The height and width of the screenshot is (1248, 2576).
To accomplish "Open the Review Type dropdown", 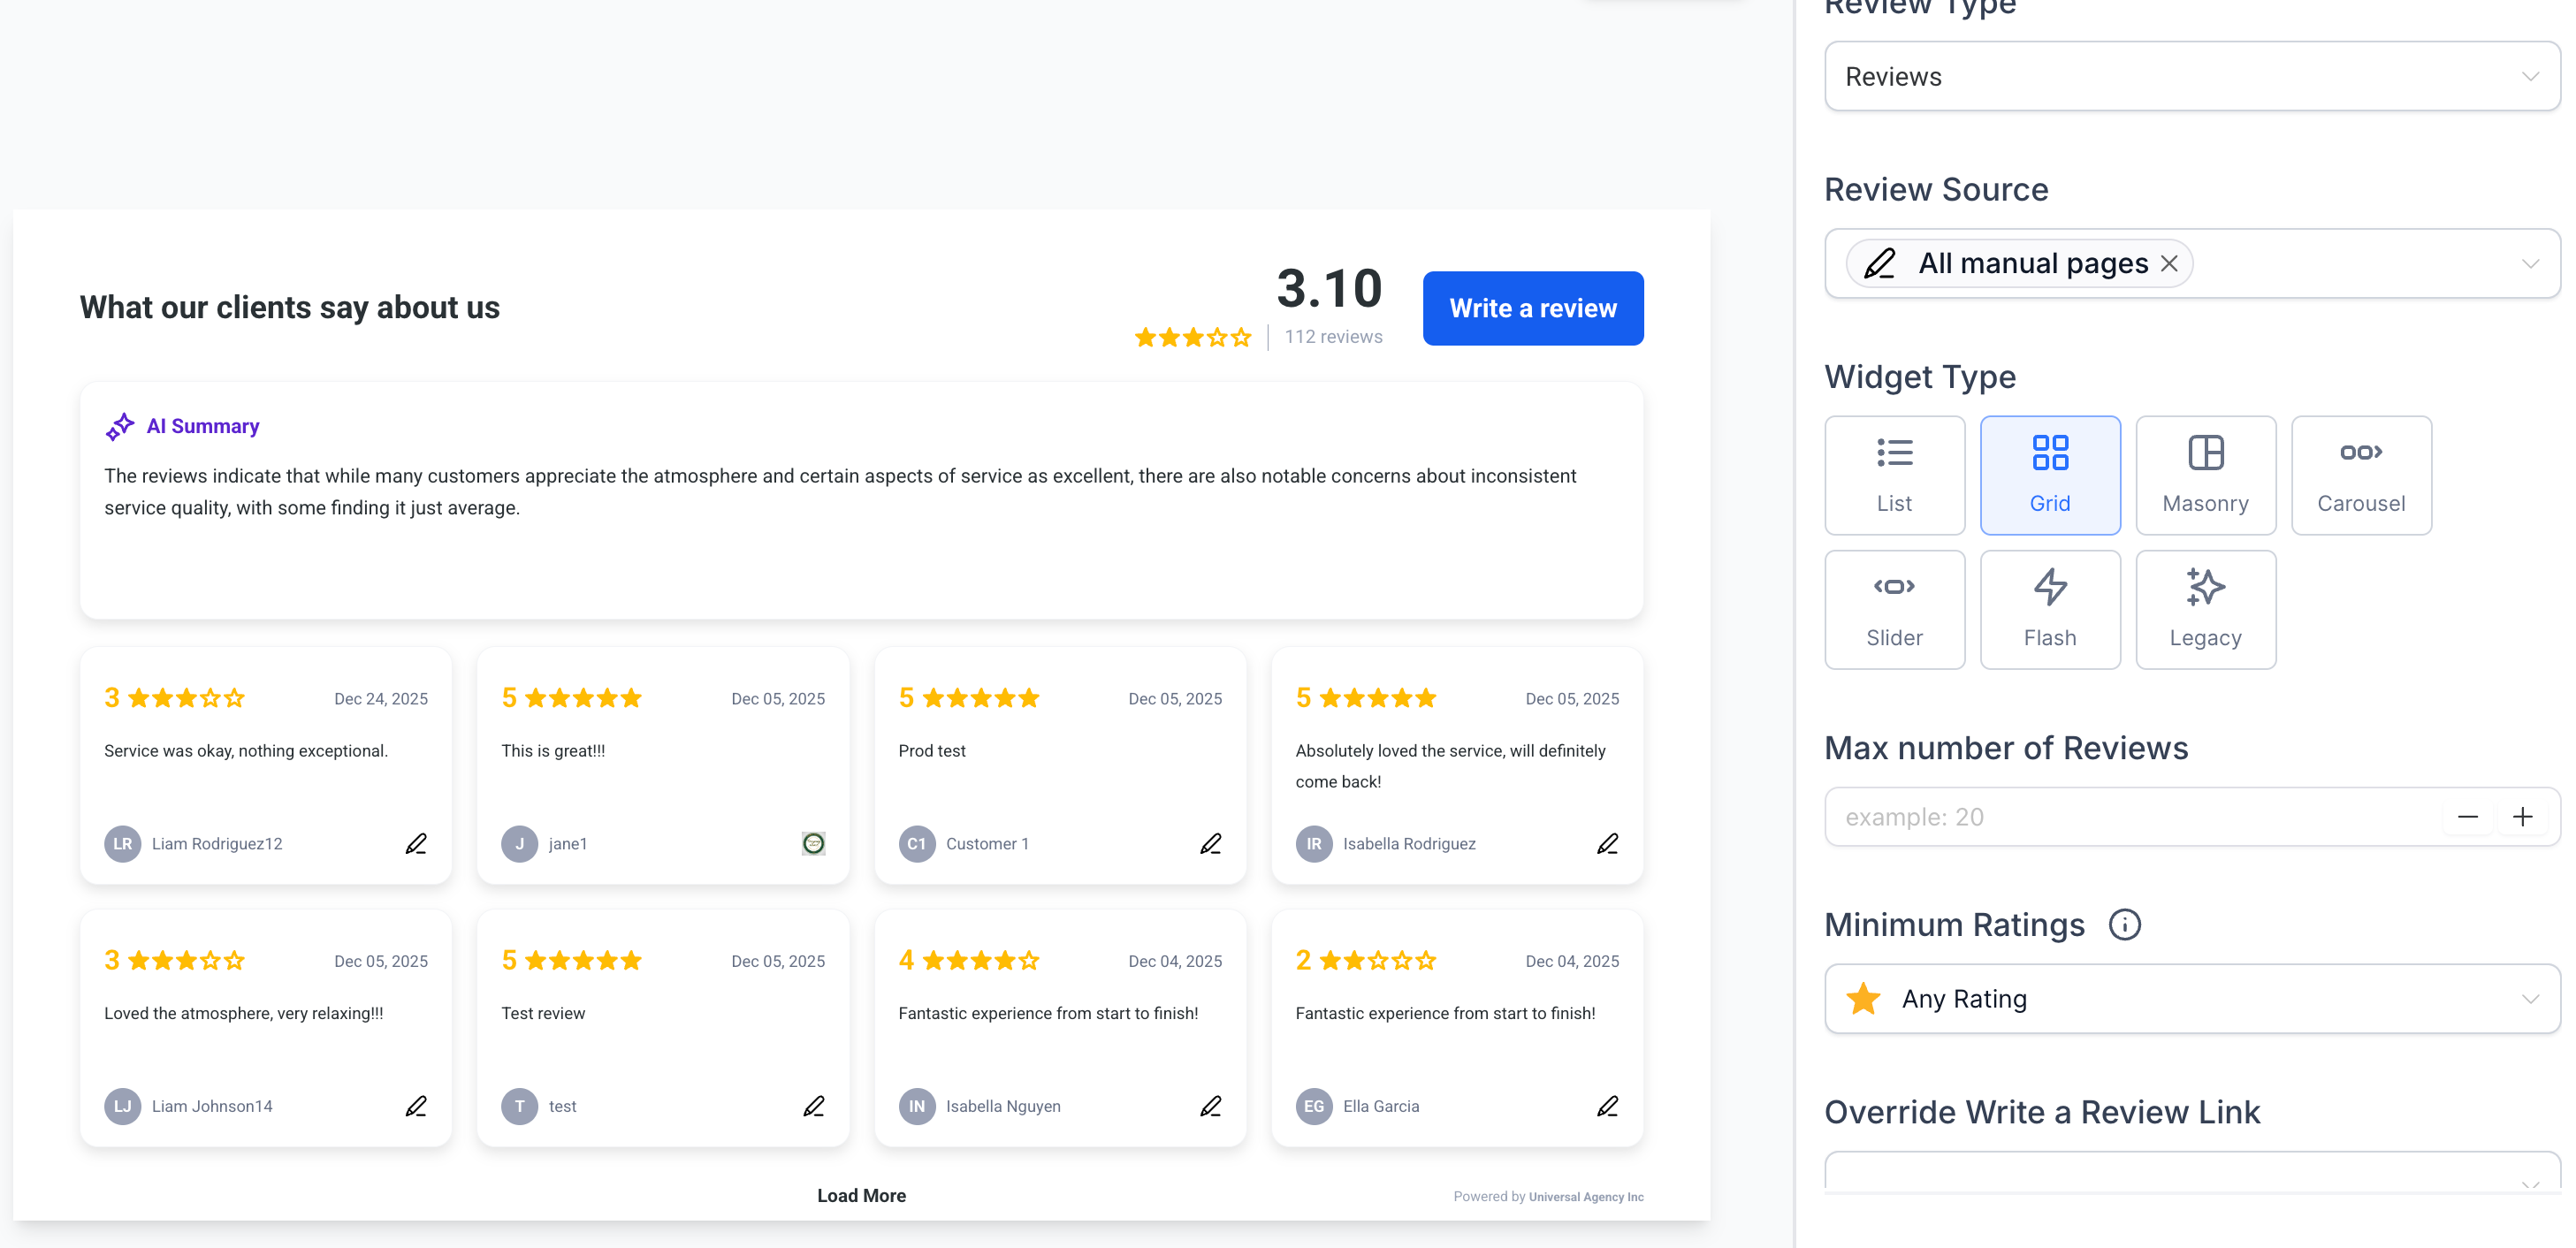I will 2190,77.
